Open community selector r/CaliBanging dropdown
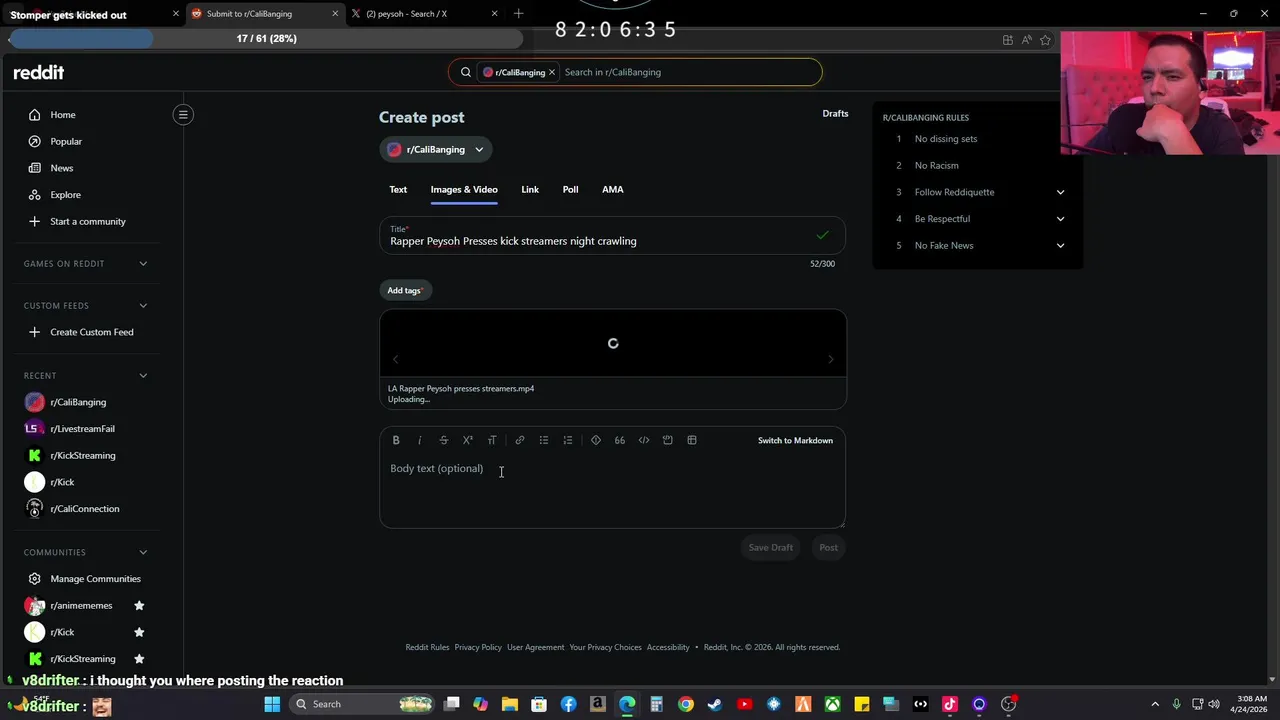The width and height of the screenshot is (1280, 720). pos(435,150)
